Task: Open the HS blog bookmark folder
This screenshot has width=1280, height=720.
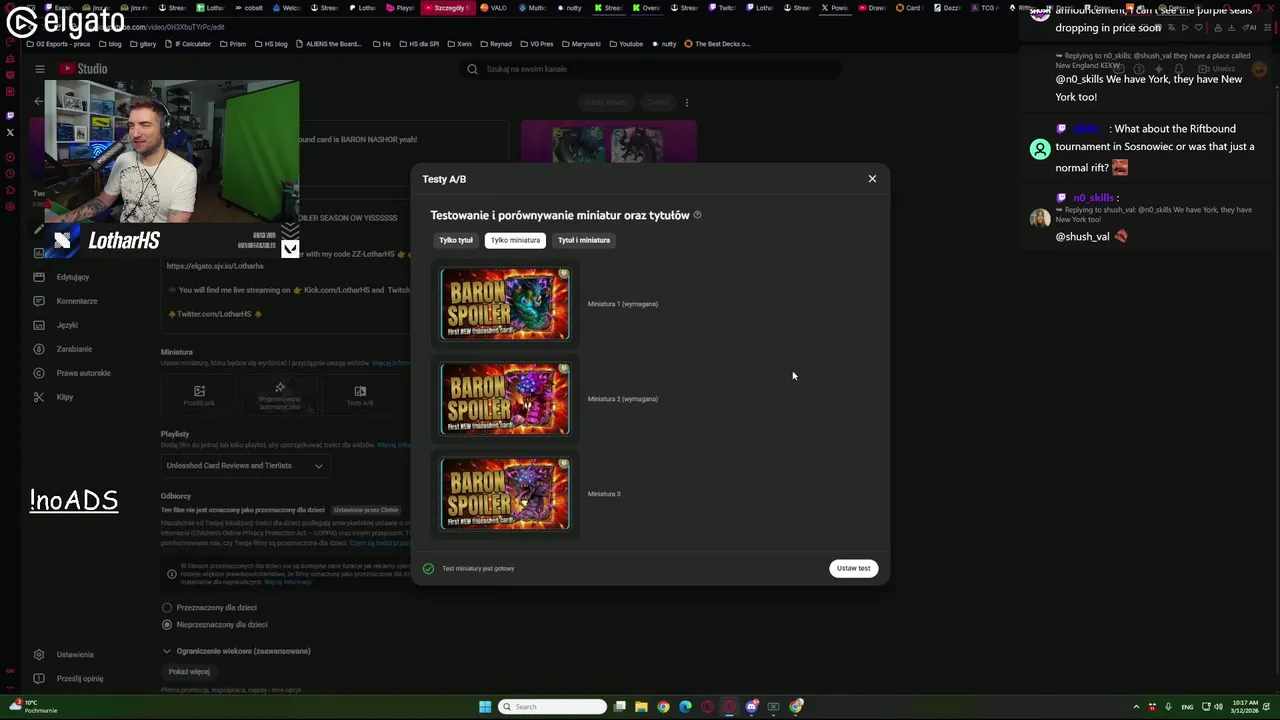Action: (x=271, y=44)
